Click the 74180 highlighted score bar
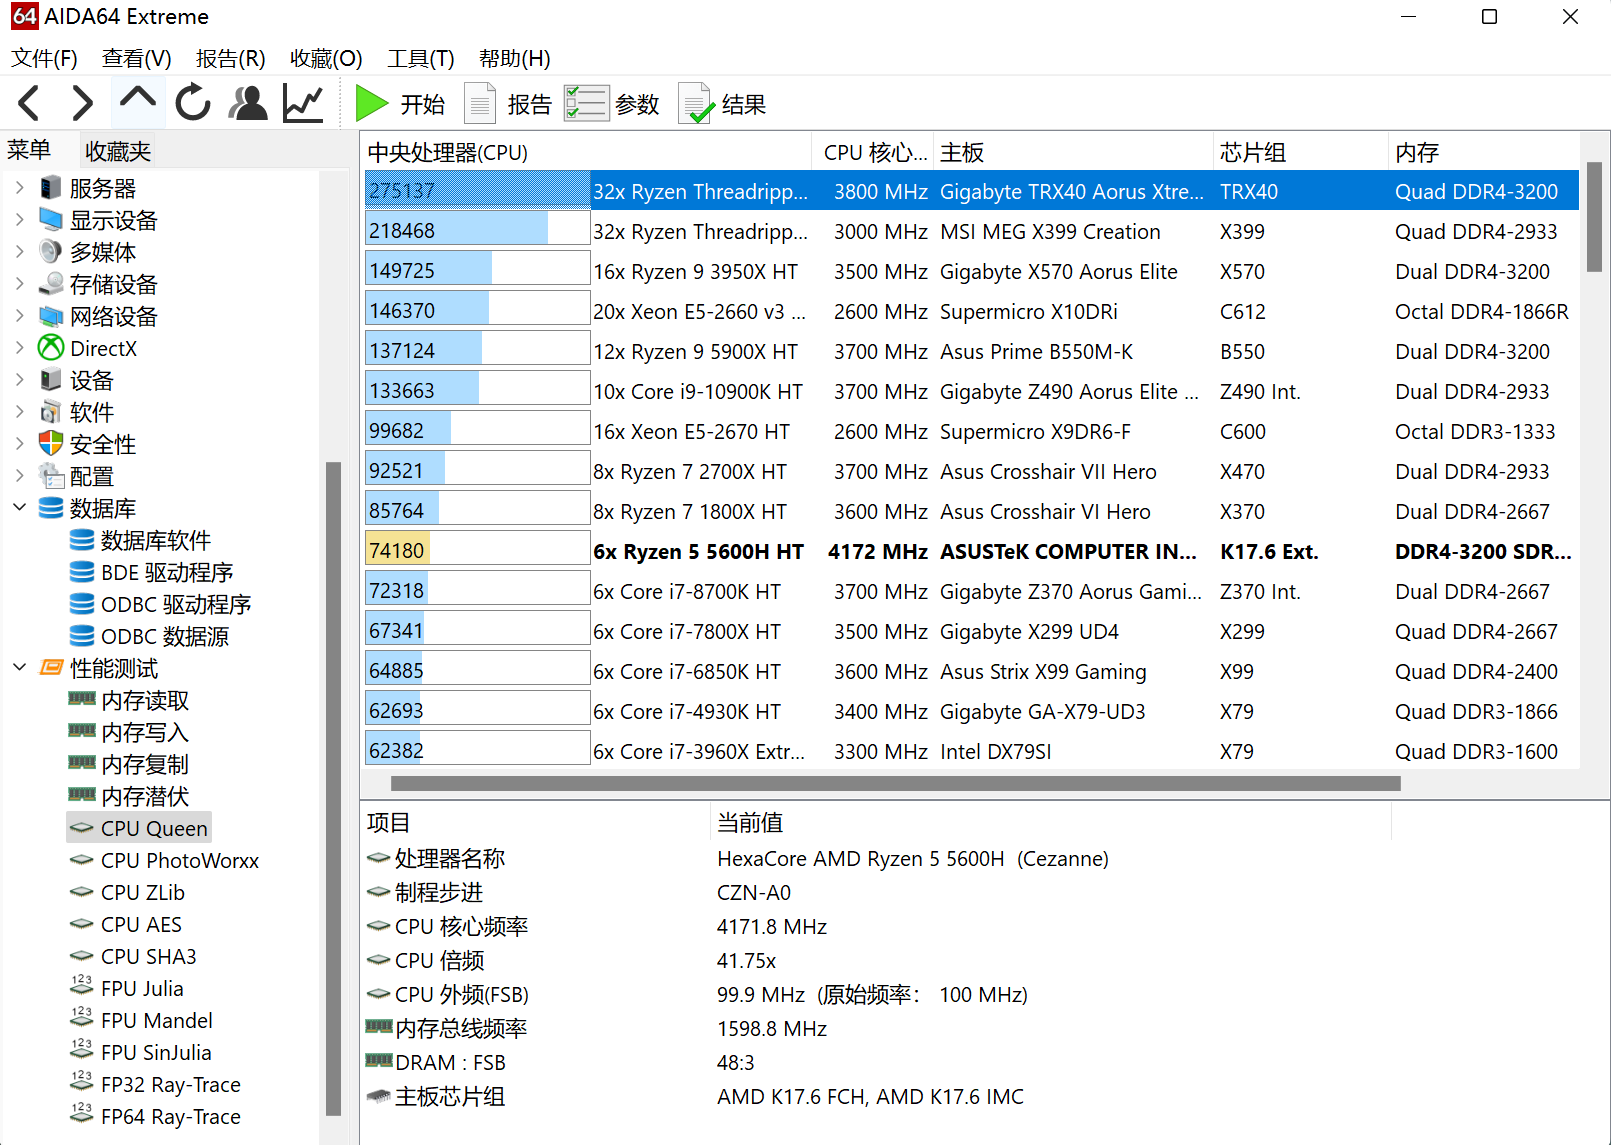Viewport: 1611px width, 1145px height. (477, 550)
